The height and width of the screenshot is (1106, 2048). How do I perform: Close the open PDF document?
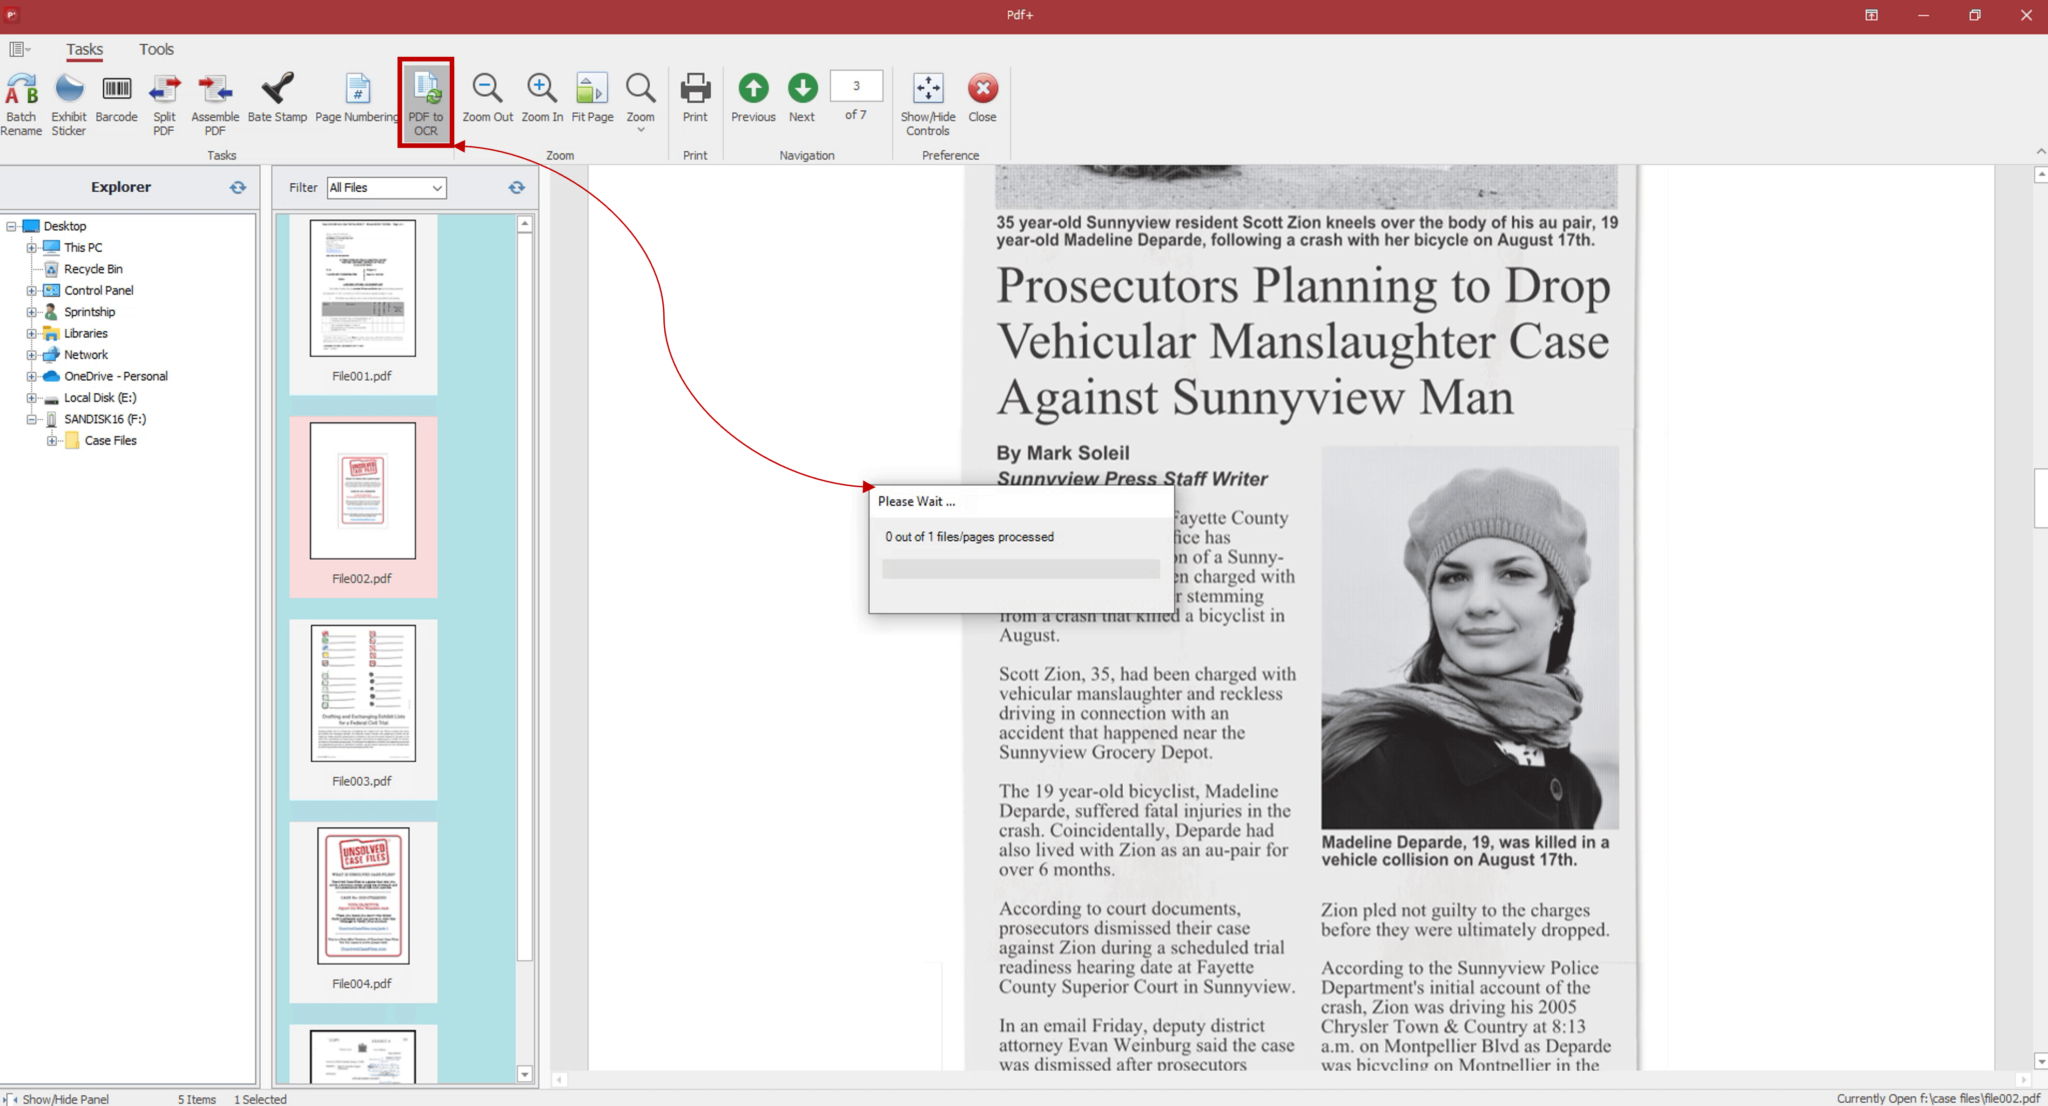pyautogui.click(x=982, y=98)
